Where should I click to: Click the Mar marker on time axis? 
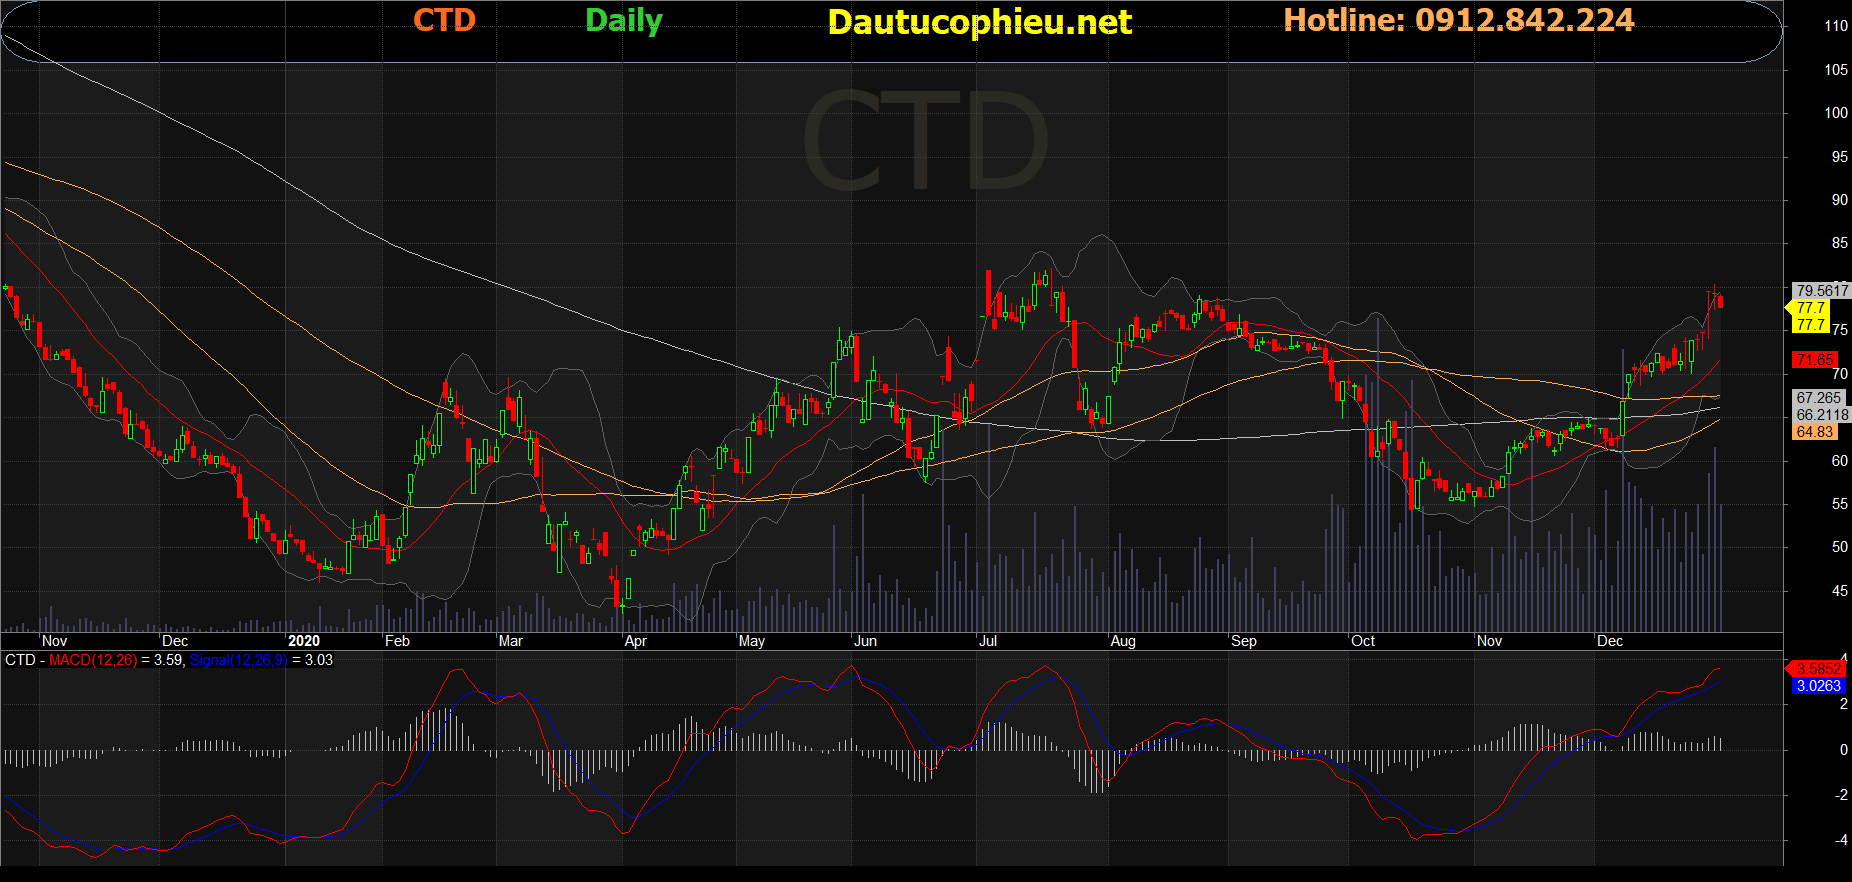(511, 641)
